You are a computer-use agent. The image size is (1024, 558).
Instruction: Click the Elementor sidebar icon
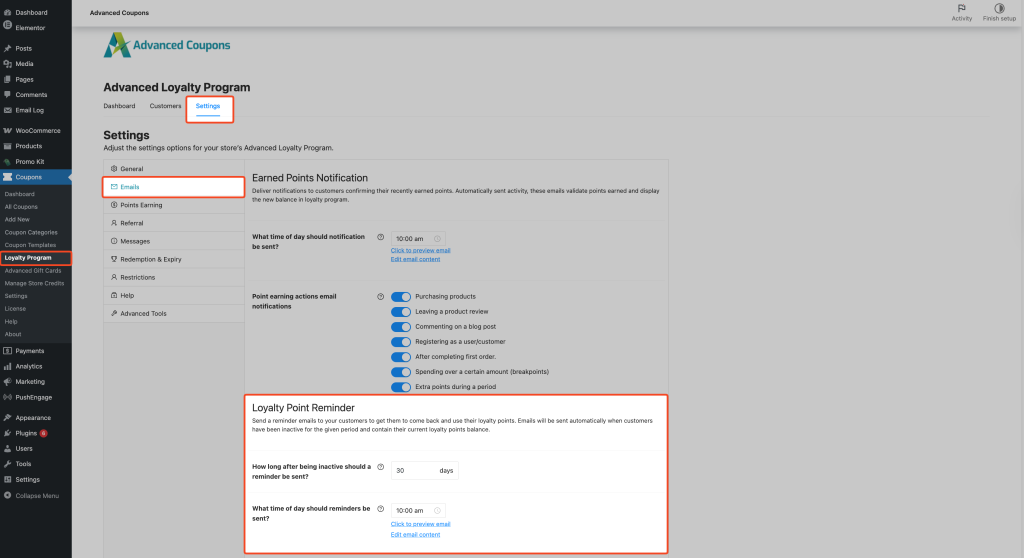click(8, 27)
